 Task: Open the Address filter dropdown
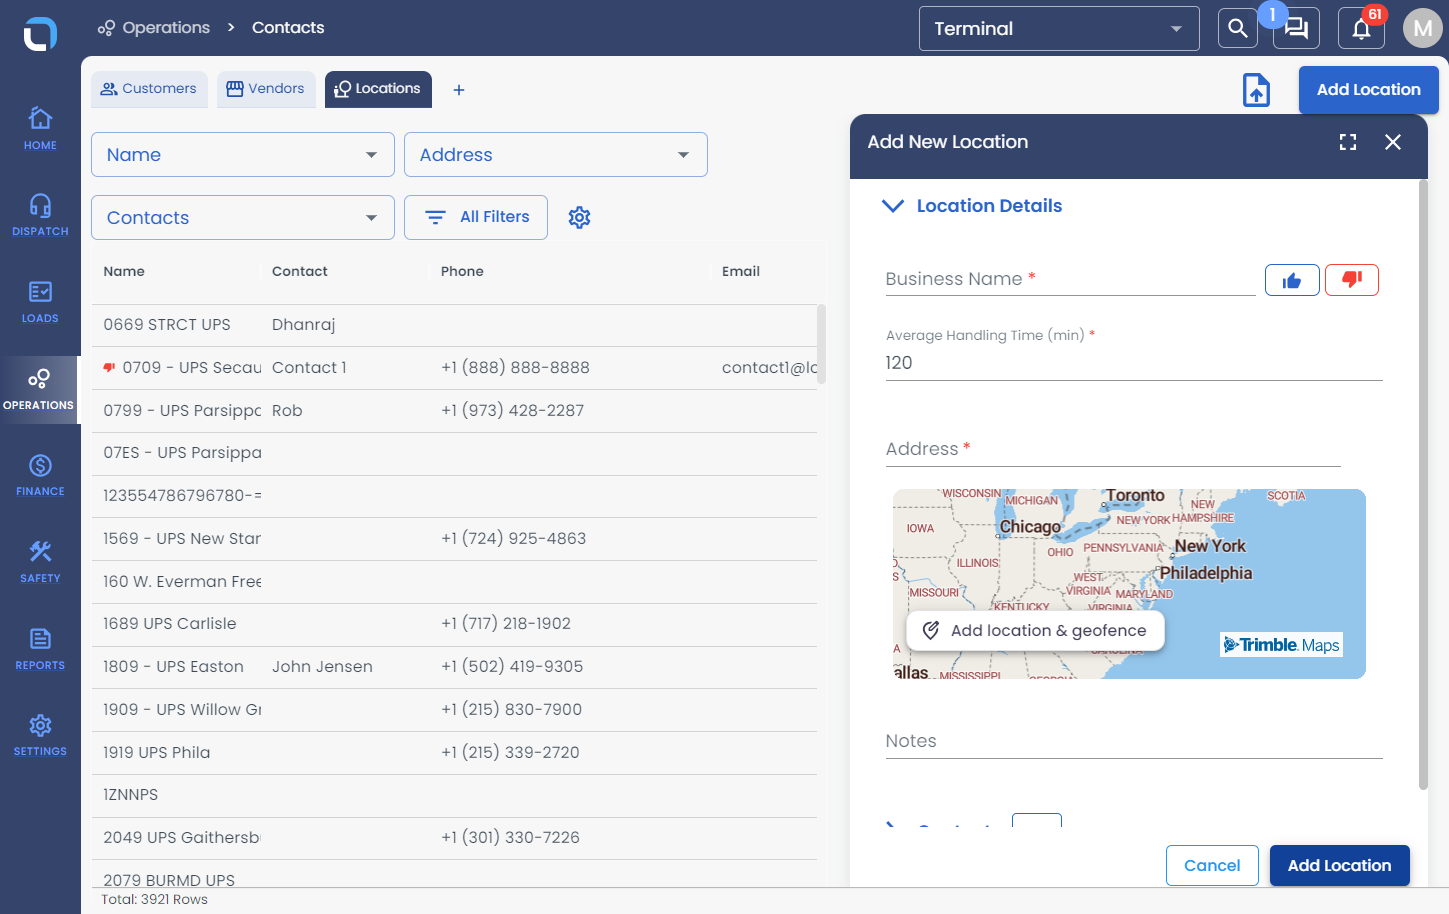[556, 155]
